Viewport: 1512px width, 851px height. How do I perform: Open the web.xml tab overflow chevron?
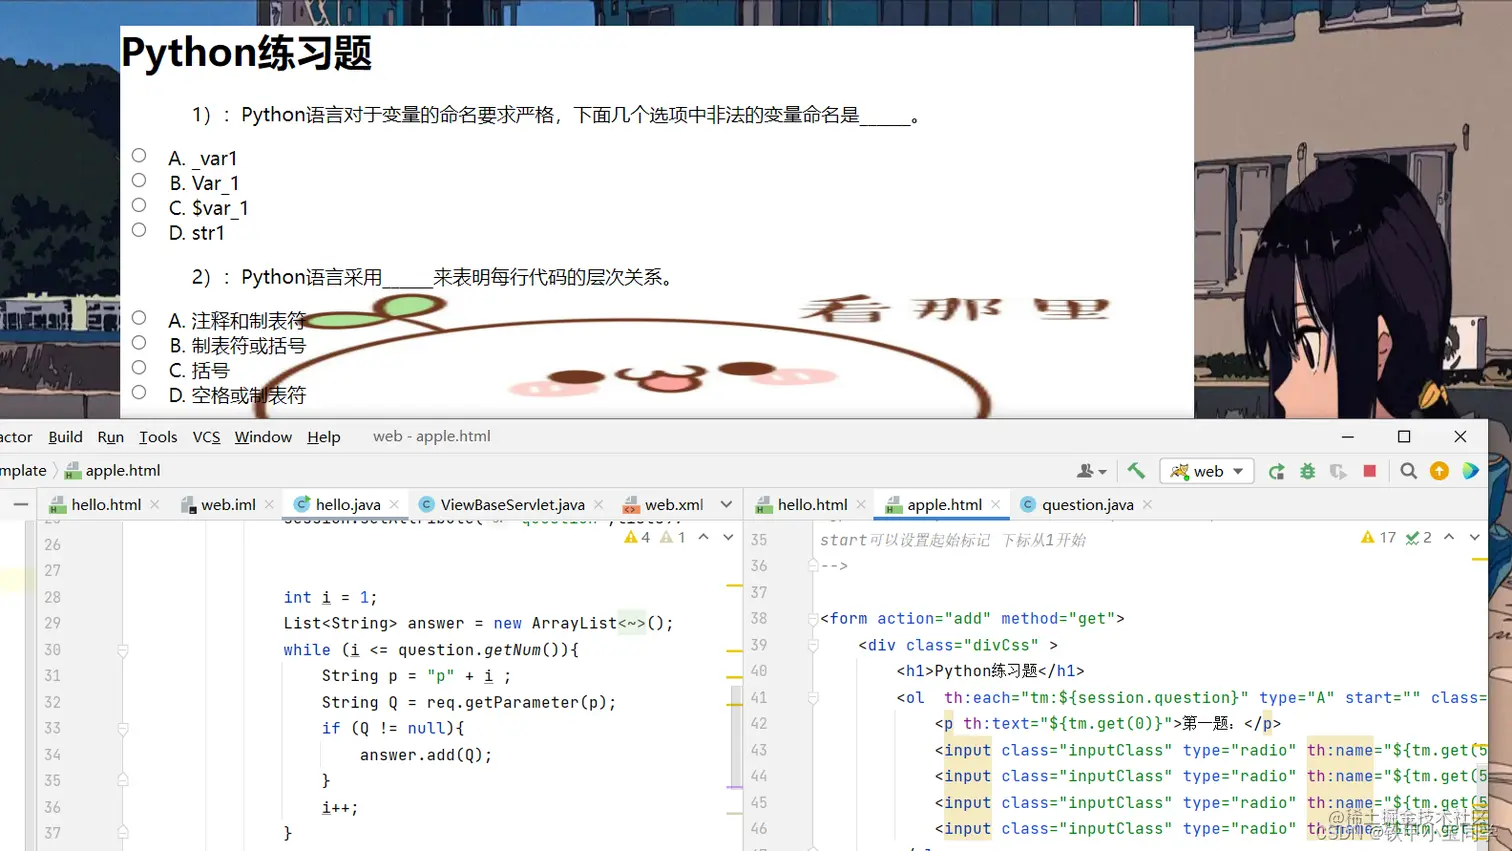[727, 506]
